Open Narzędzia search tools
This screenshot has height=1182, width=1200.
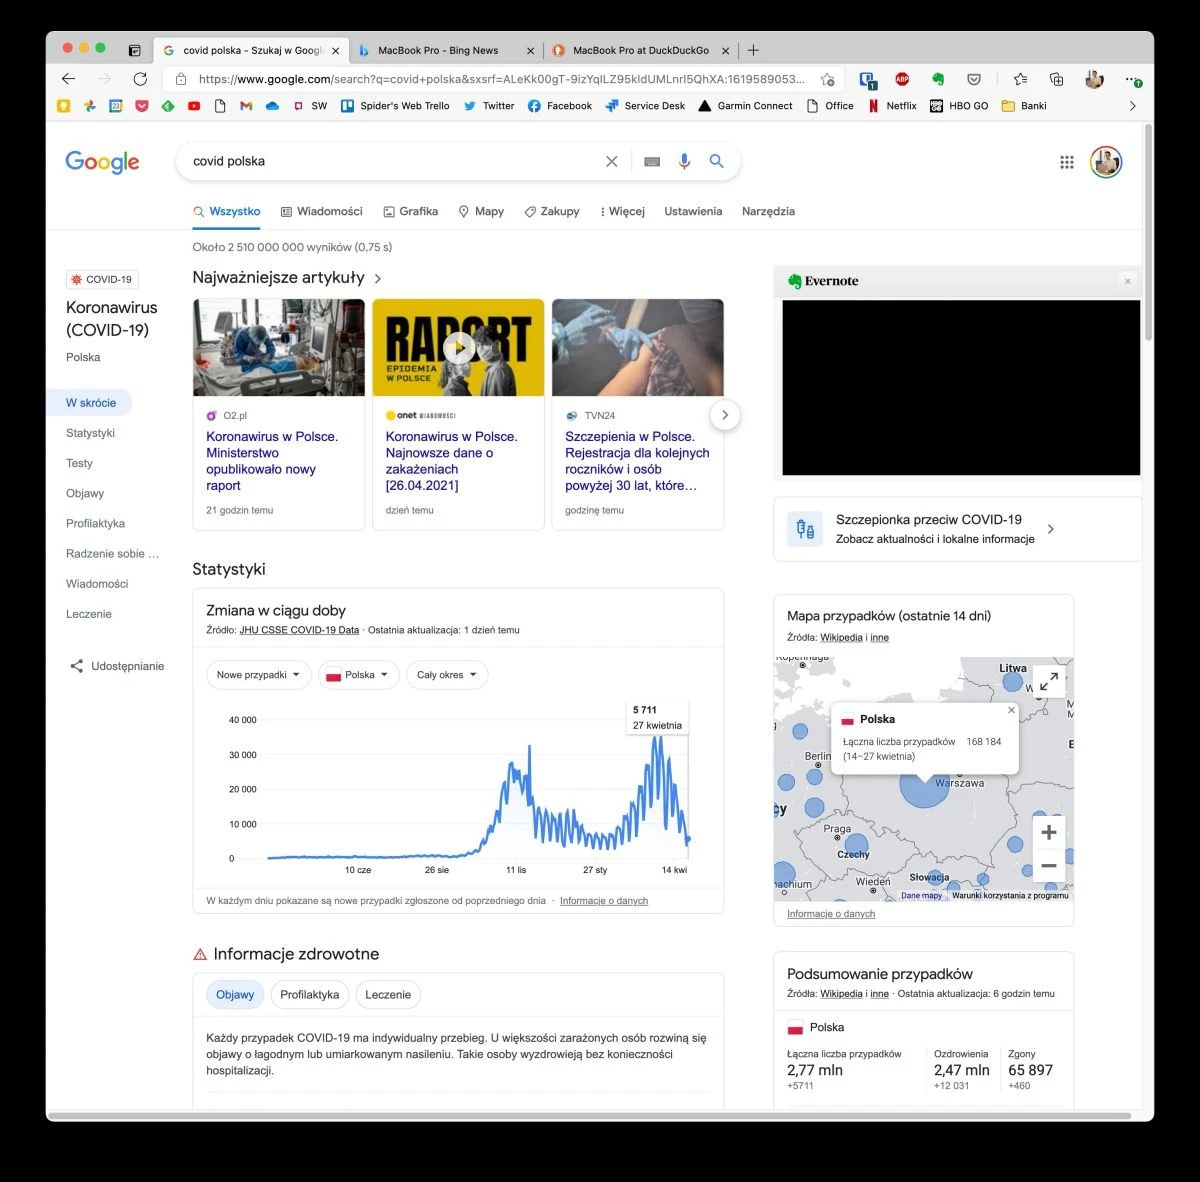click(768, 211)
